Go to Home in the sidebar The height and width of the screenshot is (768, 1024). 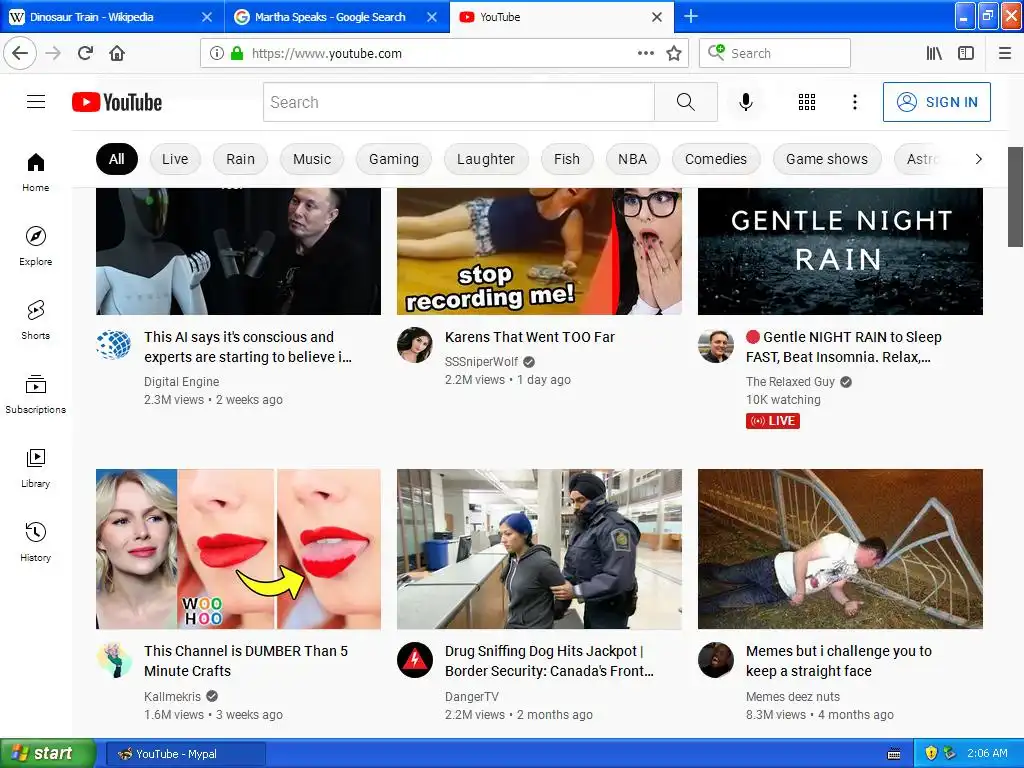36,173
